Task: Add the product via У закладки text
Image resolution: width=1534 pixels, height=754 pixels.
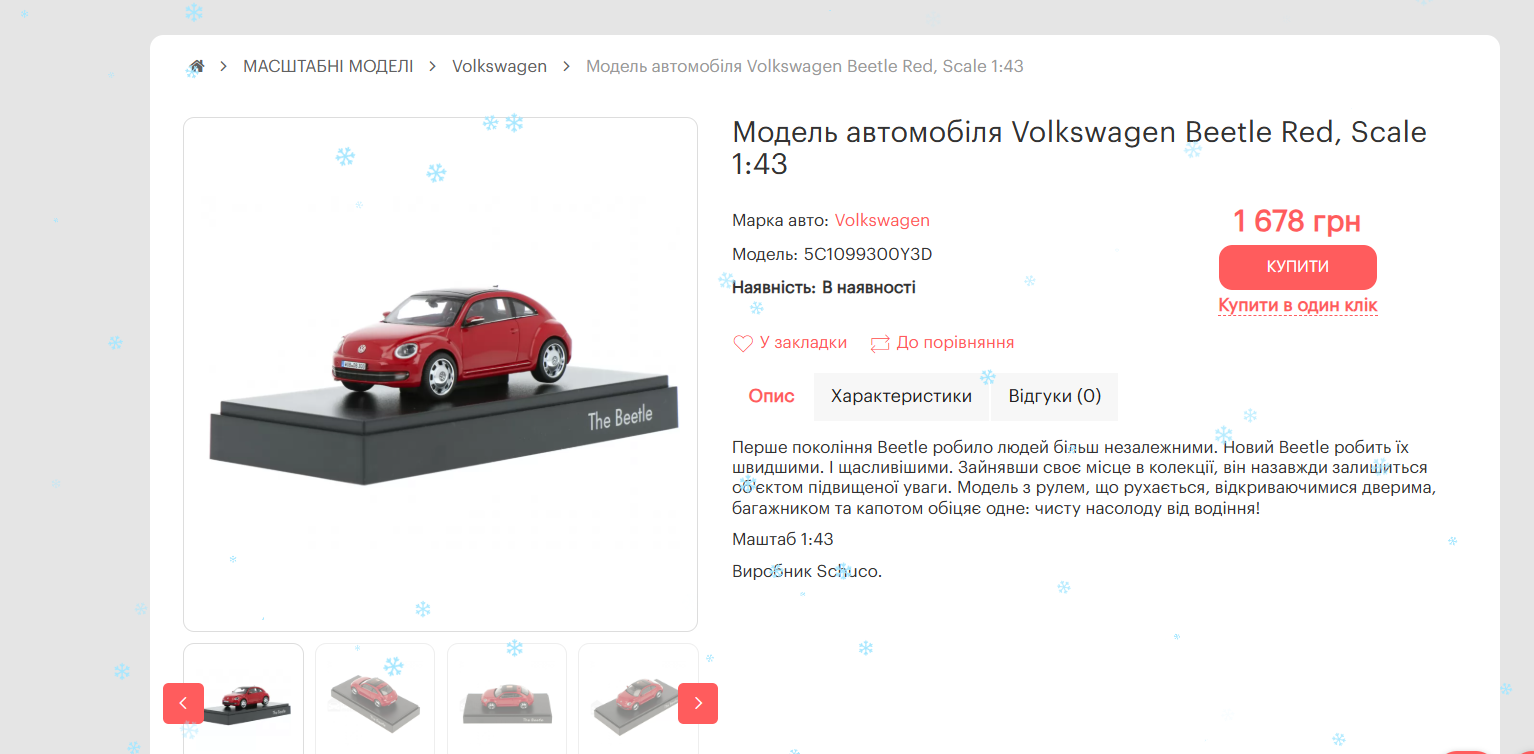Action: point(803,342)
